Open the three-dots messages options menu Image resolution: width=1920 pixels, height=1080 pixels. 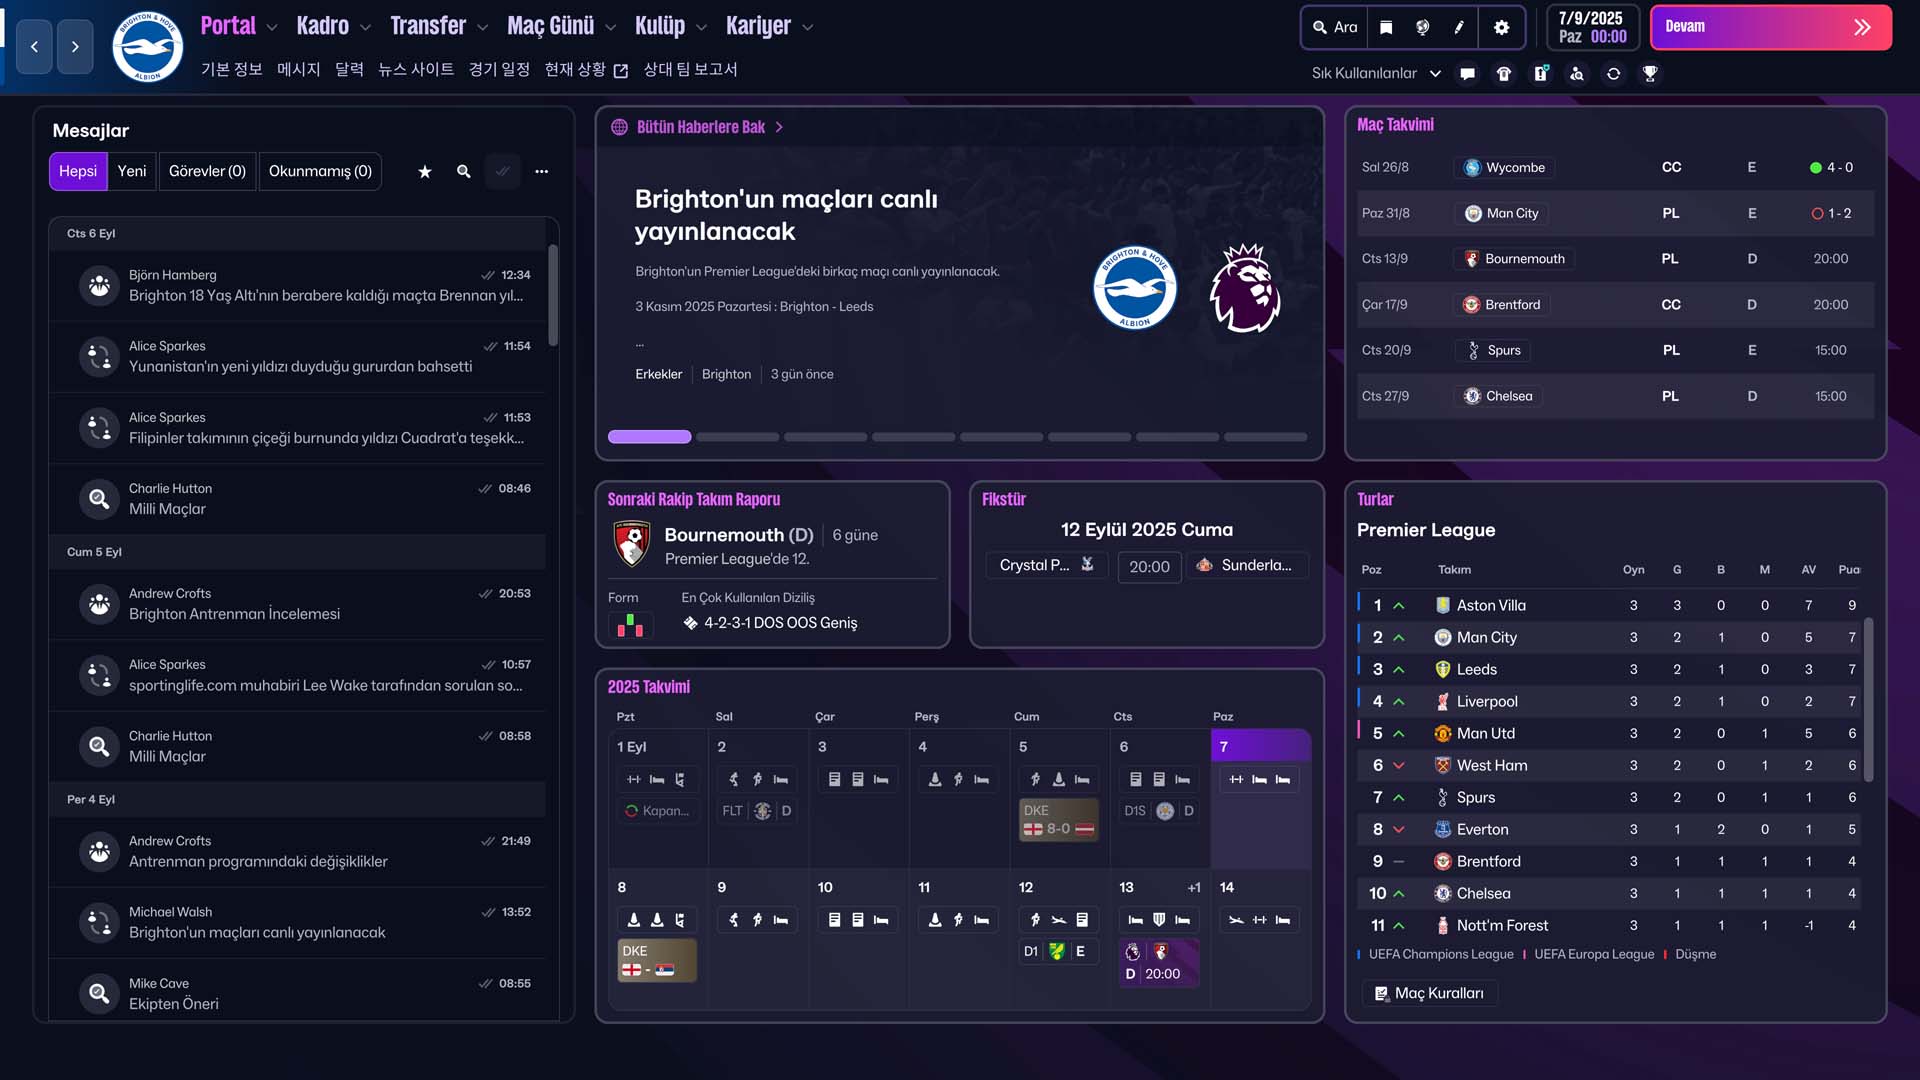(542, 171)
